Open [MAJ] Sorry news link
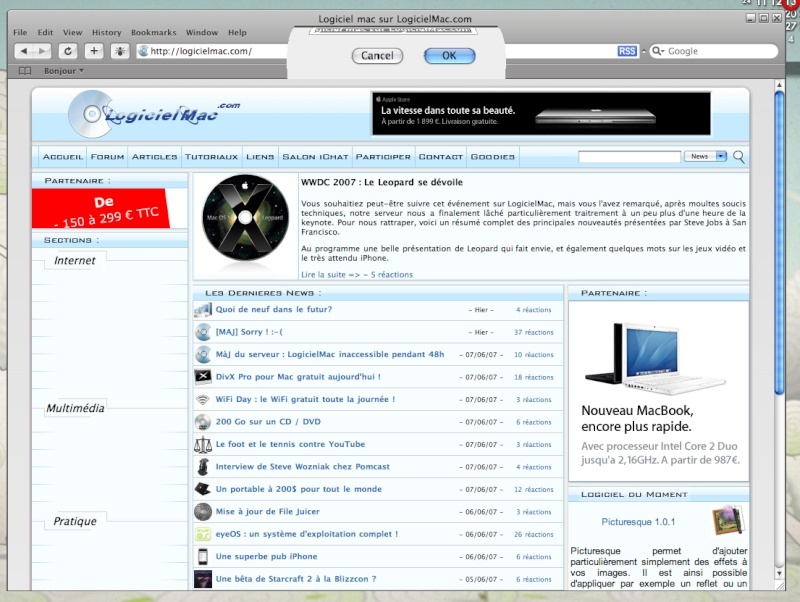 pyautogui.click(x=249, y=332)
